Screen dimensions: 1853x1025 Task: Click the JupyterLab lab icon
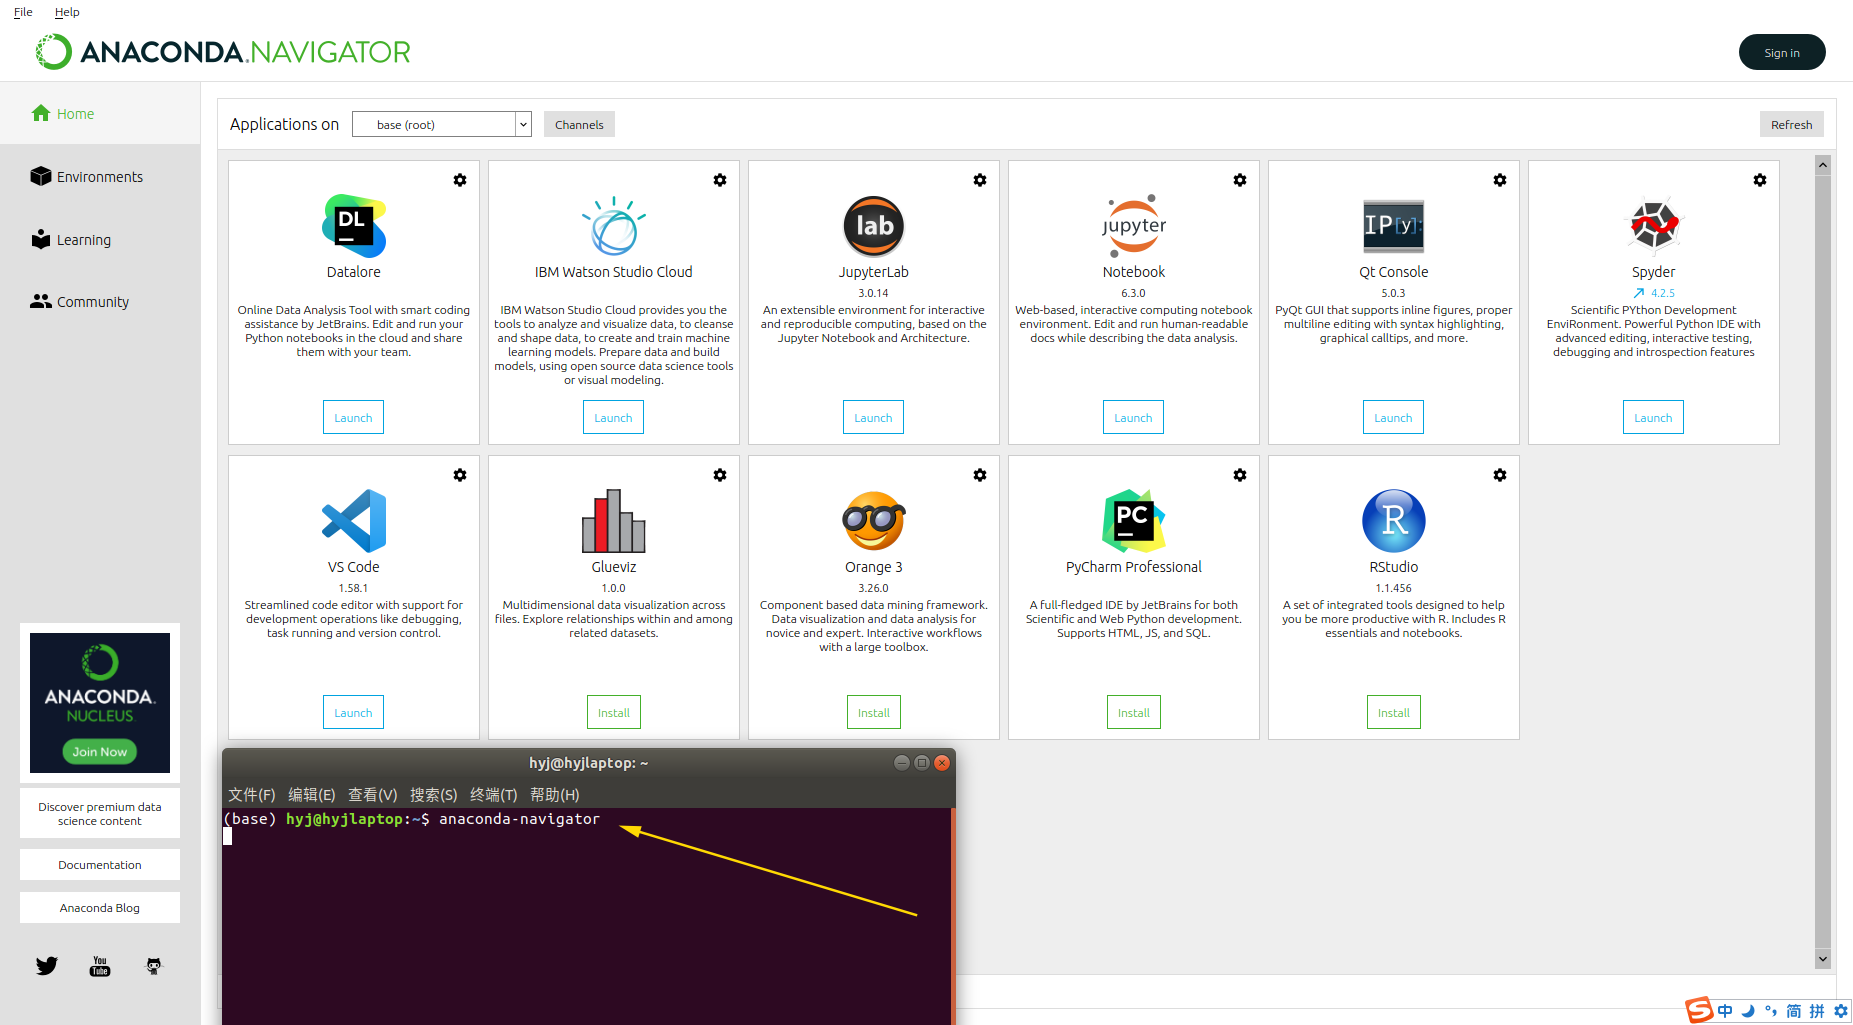click(874, 226)
